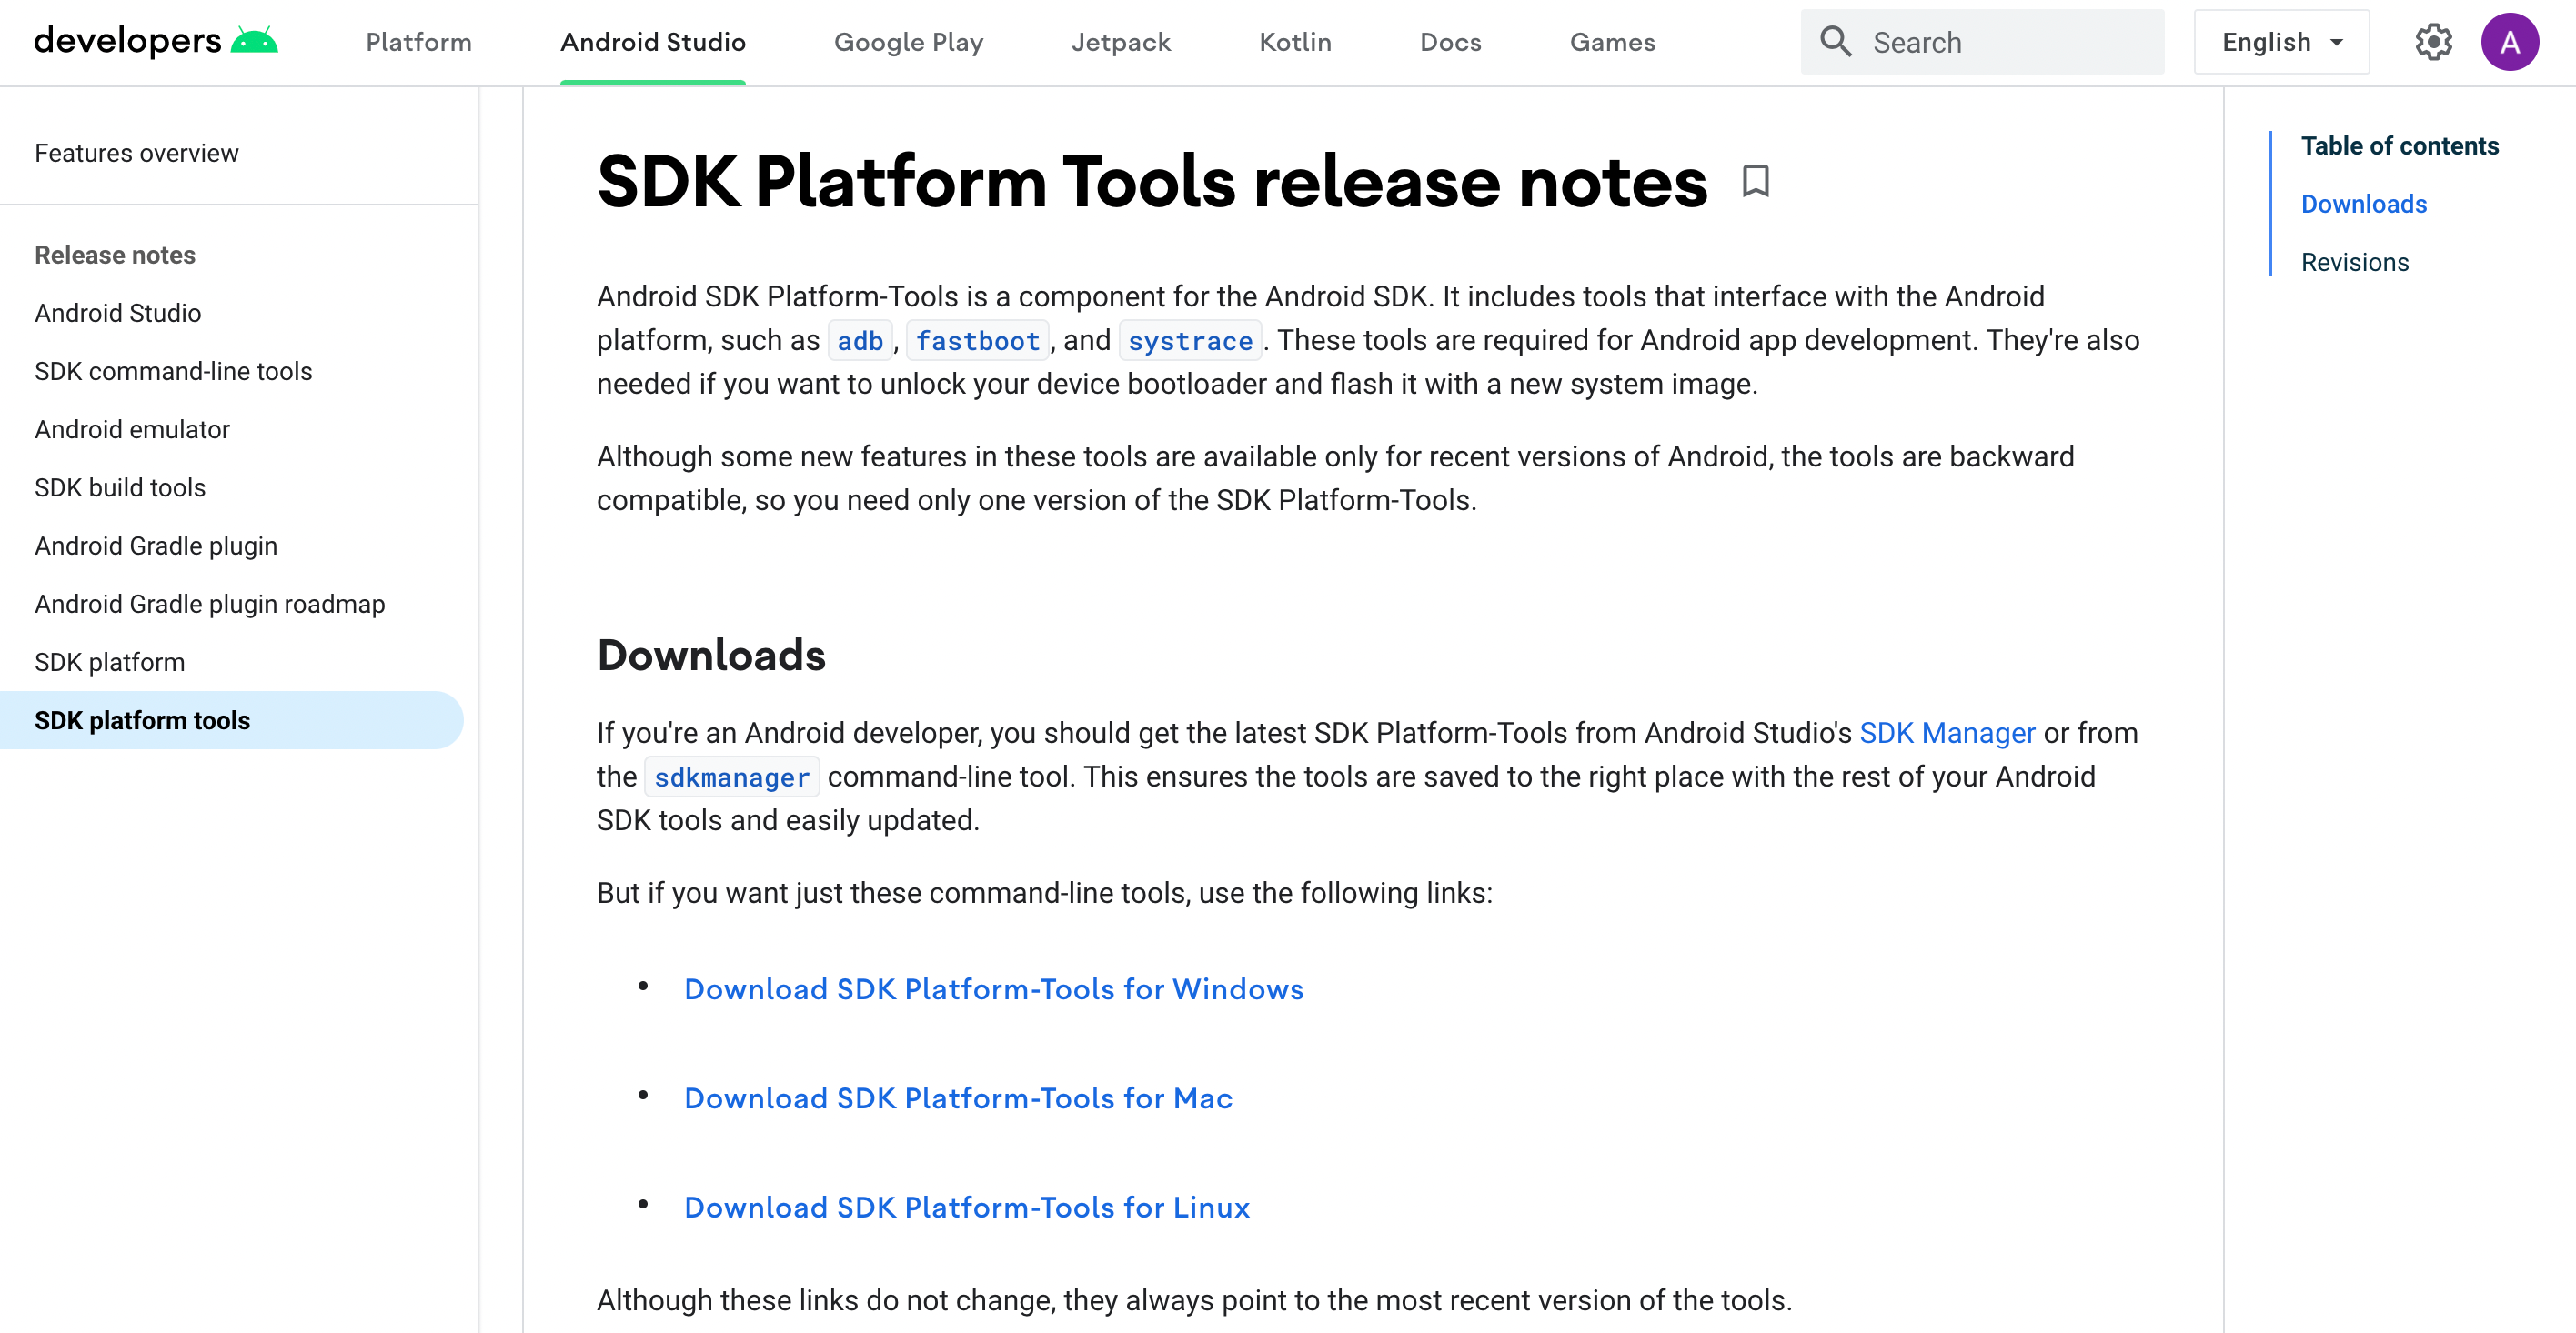
Task: Open the English language dropdown
Action: [2281, 42]
